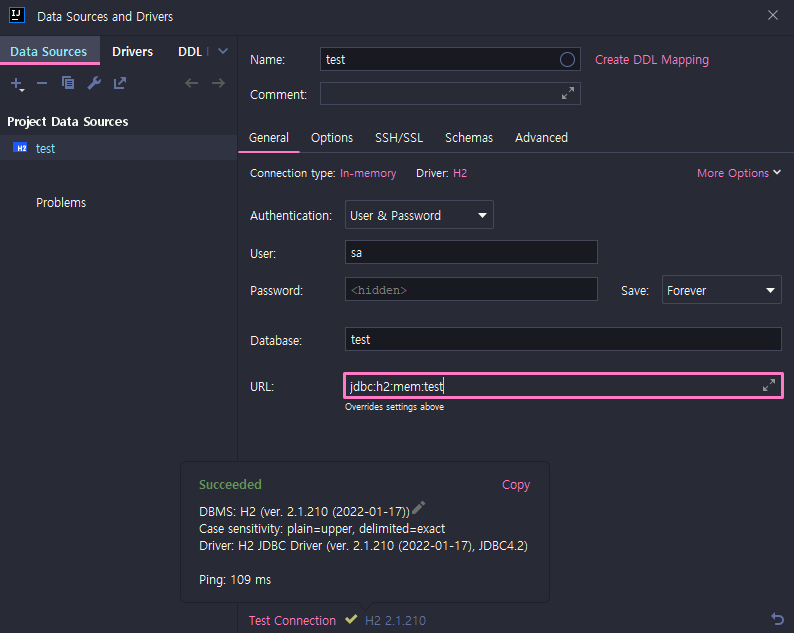
Task: Click the color circle in the Name field
Action: 567,60
